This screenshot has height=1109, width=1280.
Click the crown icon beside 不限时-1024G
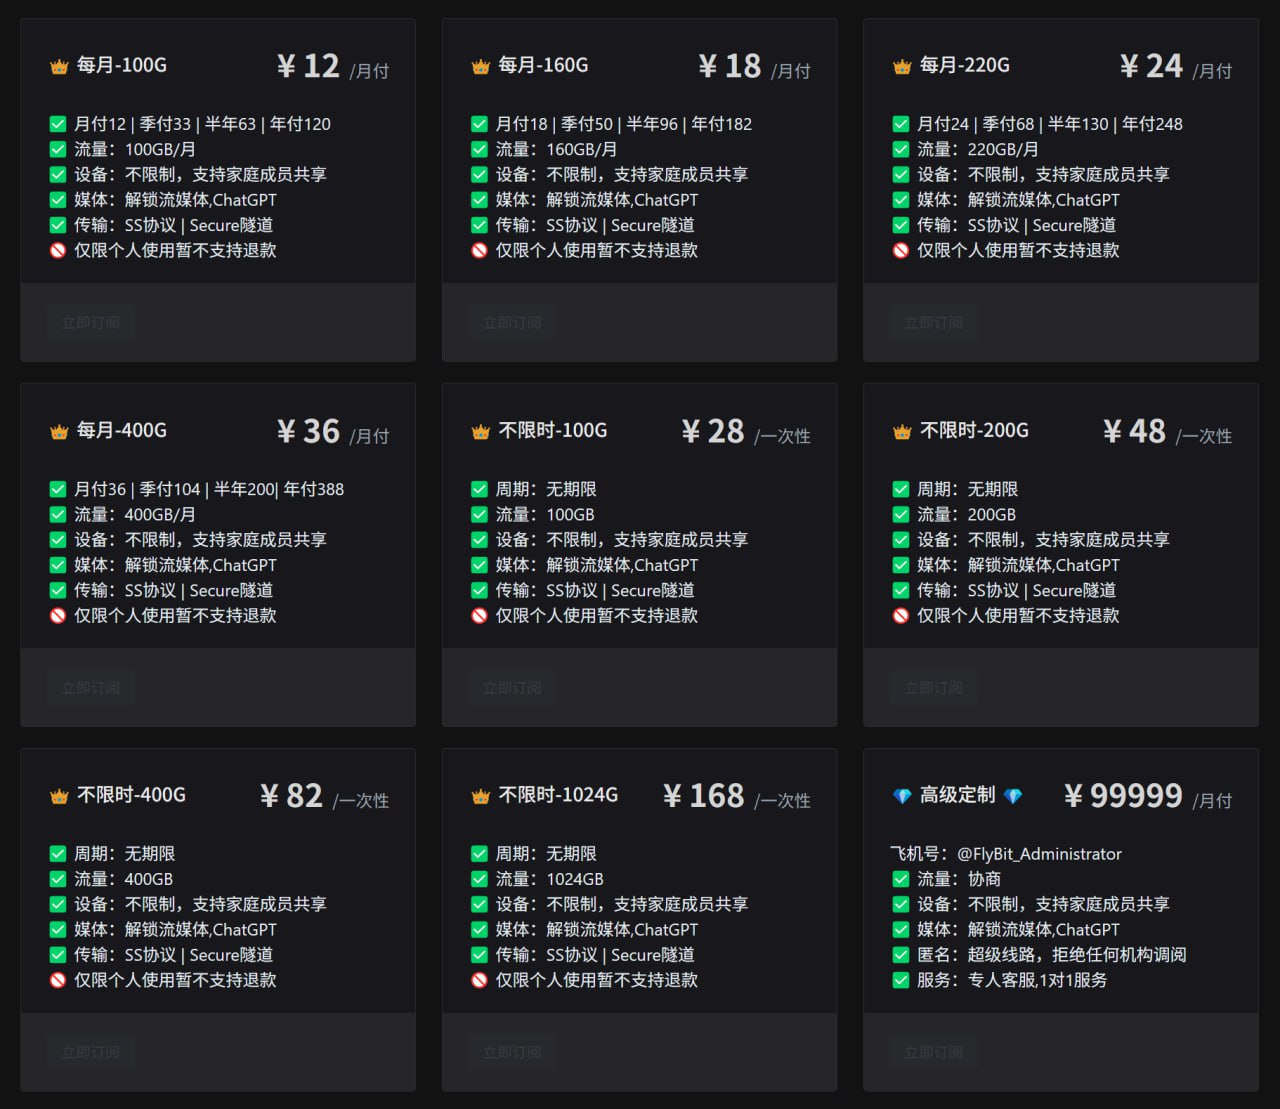[481, 797]
